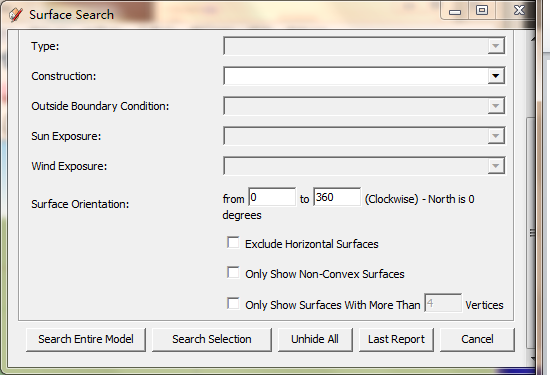The height and width of the screenshot is (375, 550).
Task: Minimize the Surface Search window
Action: 455,12
